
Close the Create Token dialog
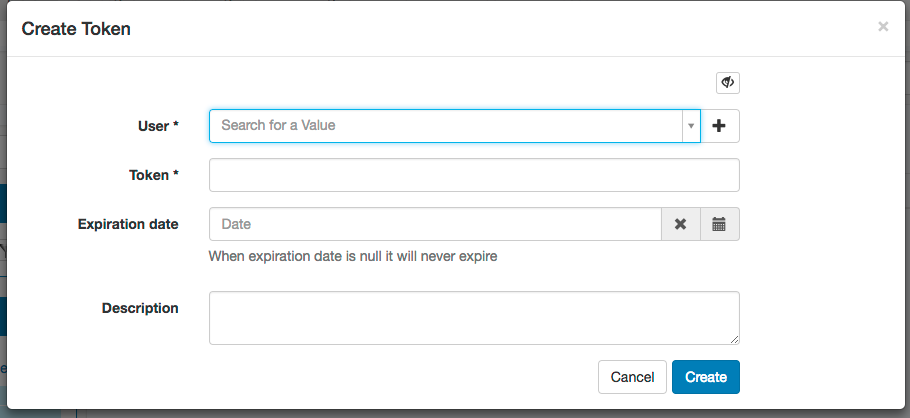pyautogui.click(x=883, y=27)
